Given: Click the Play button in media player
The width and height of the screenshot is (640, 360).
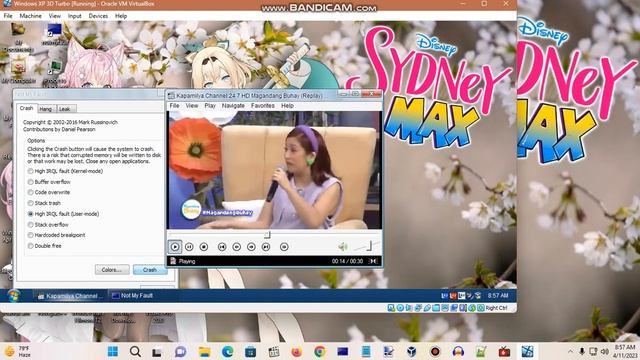Looking at the screenshot, I should point(175,247).
